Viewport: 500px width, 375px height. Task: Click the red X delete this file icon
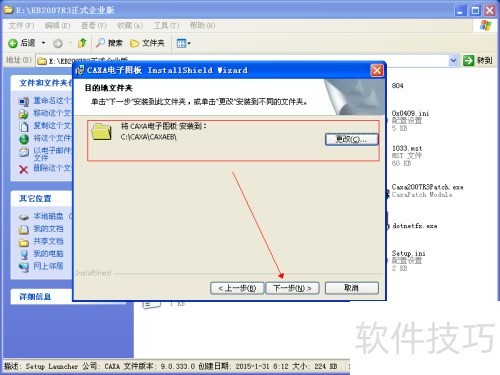click(x=24, y=169)
